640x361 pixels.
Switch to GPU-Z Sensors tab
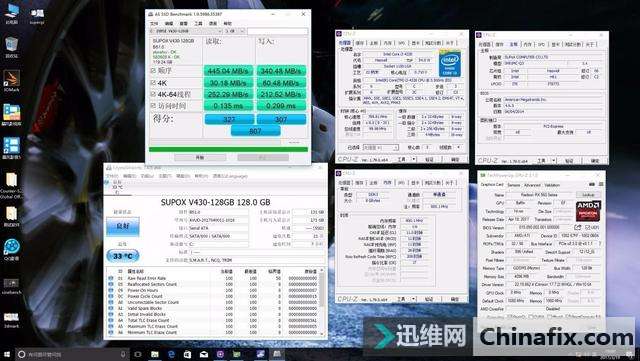click(514, 185)
